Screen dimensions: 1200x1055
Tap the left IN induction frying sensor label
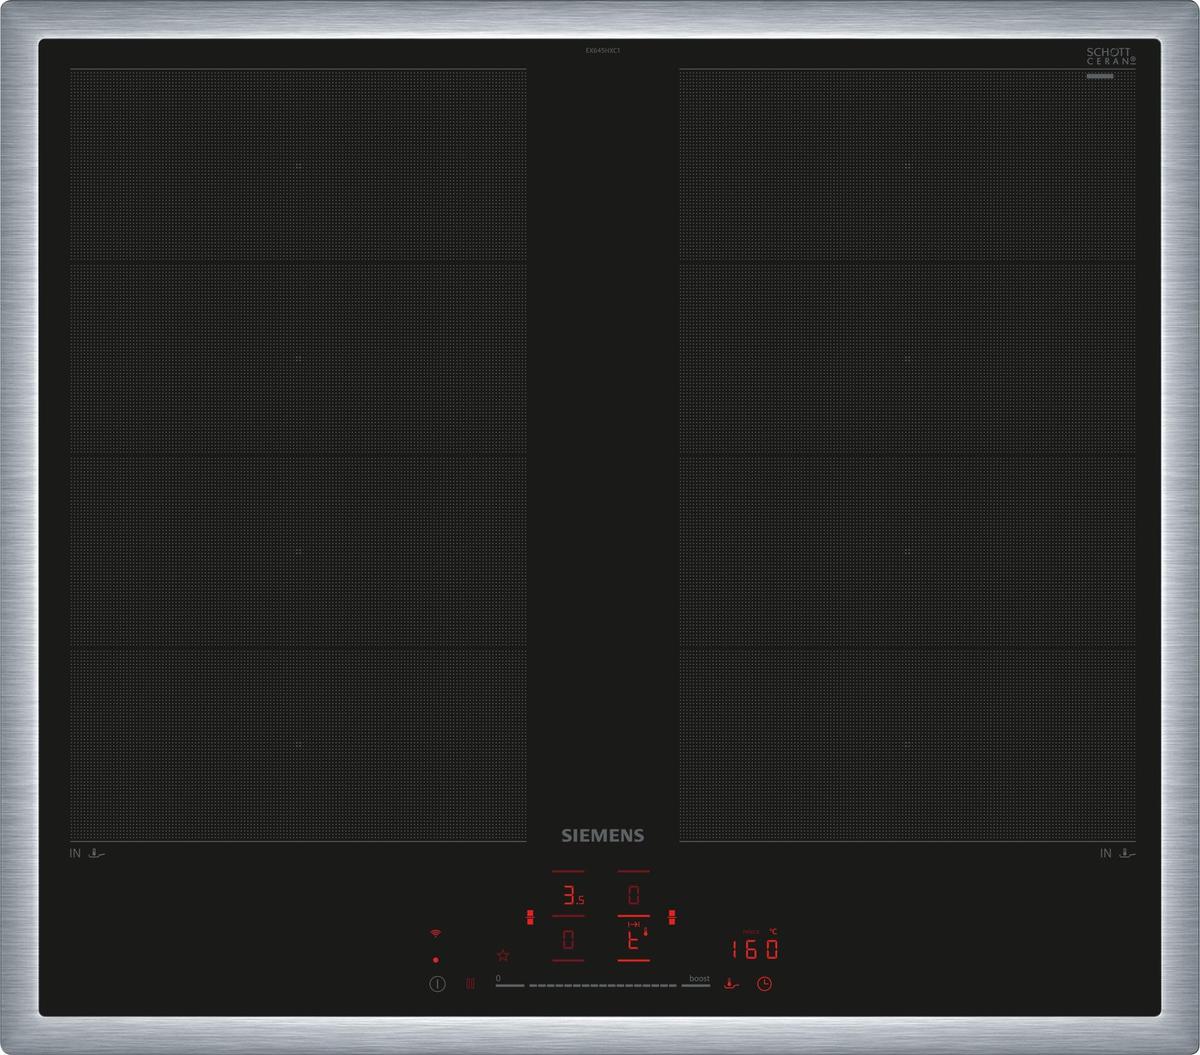click(x=88, y=854)
